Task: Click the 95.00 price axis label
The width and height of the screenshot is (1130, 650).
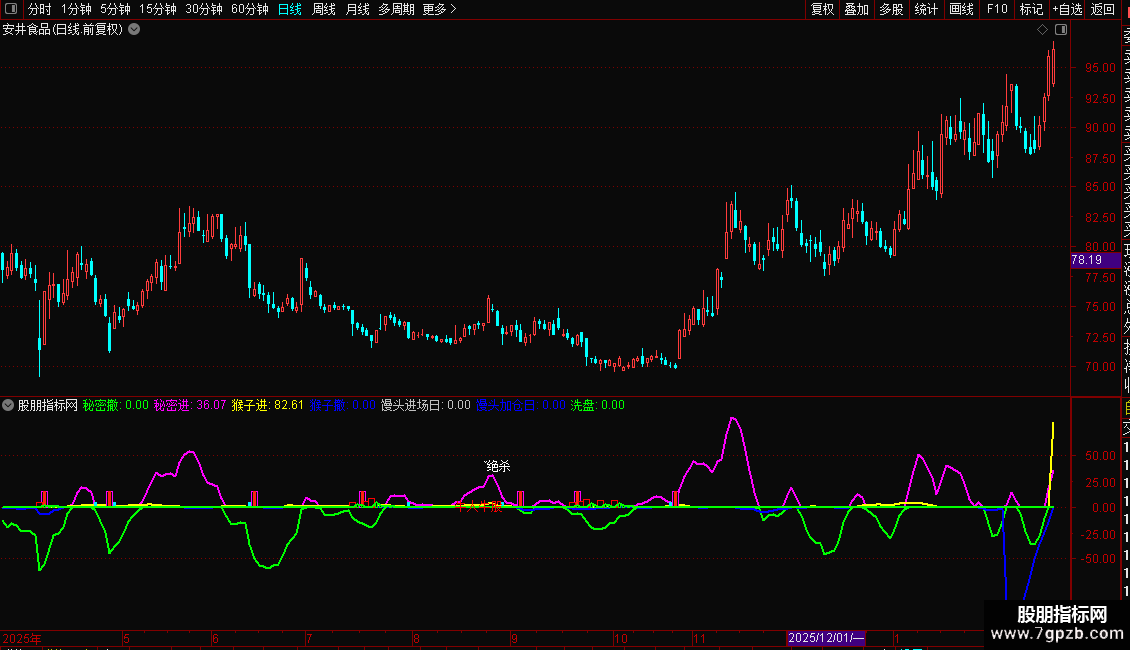Action: click(x=1100, y=68)
